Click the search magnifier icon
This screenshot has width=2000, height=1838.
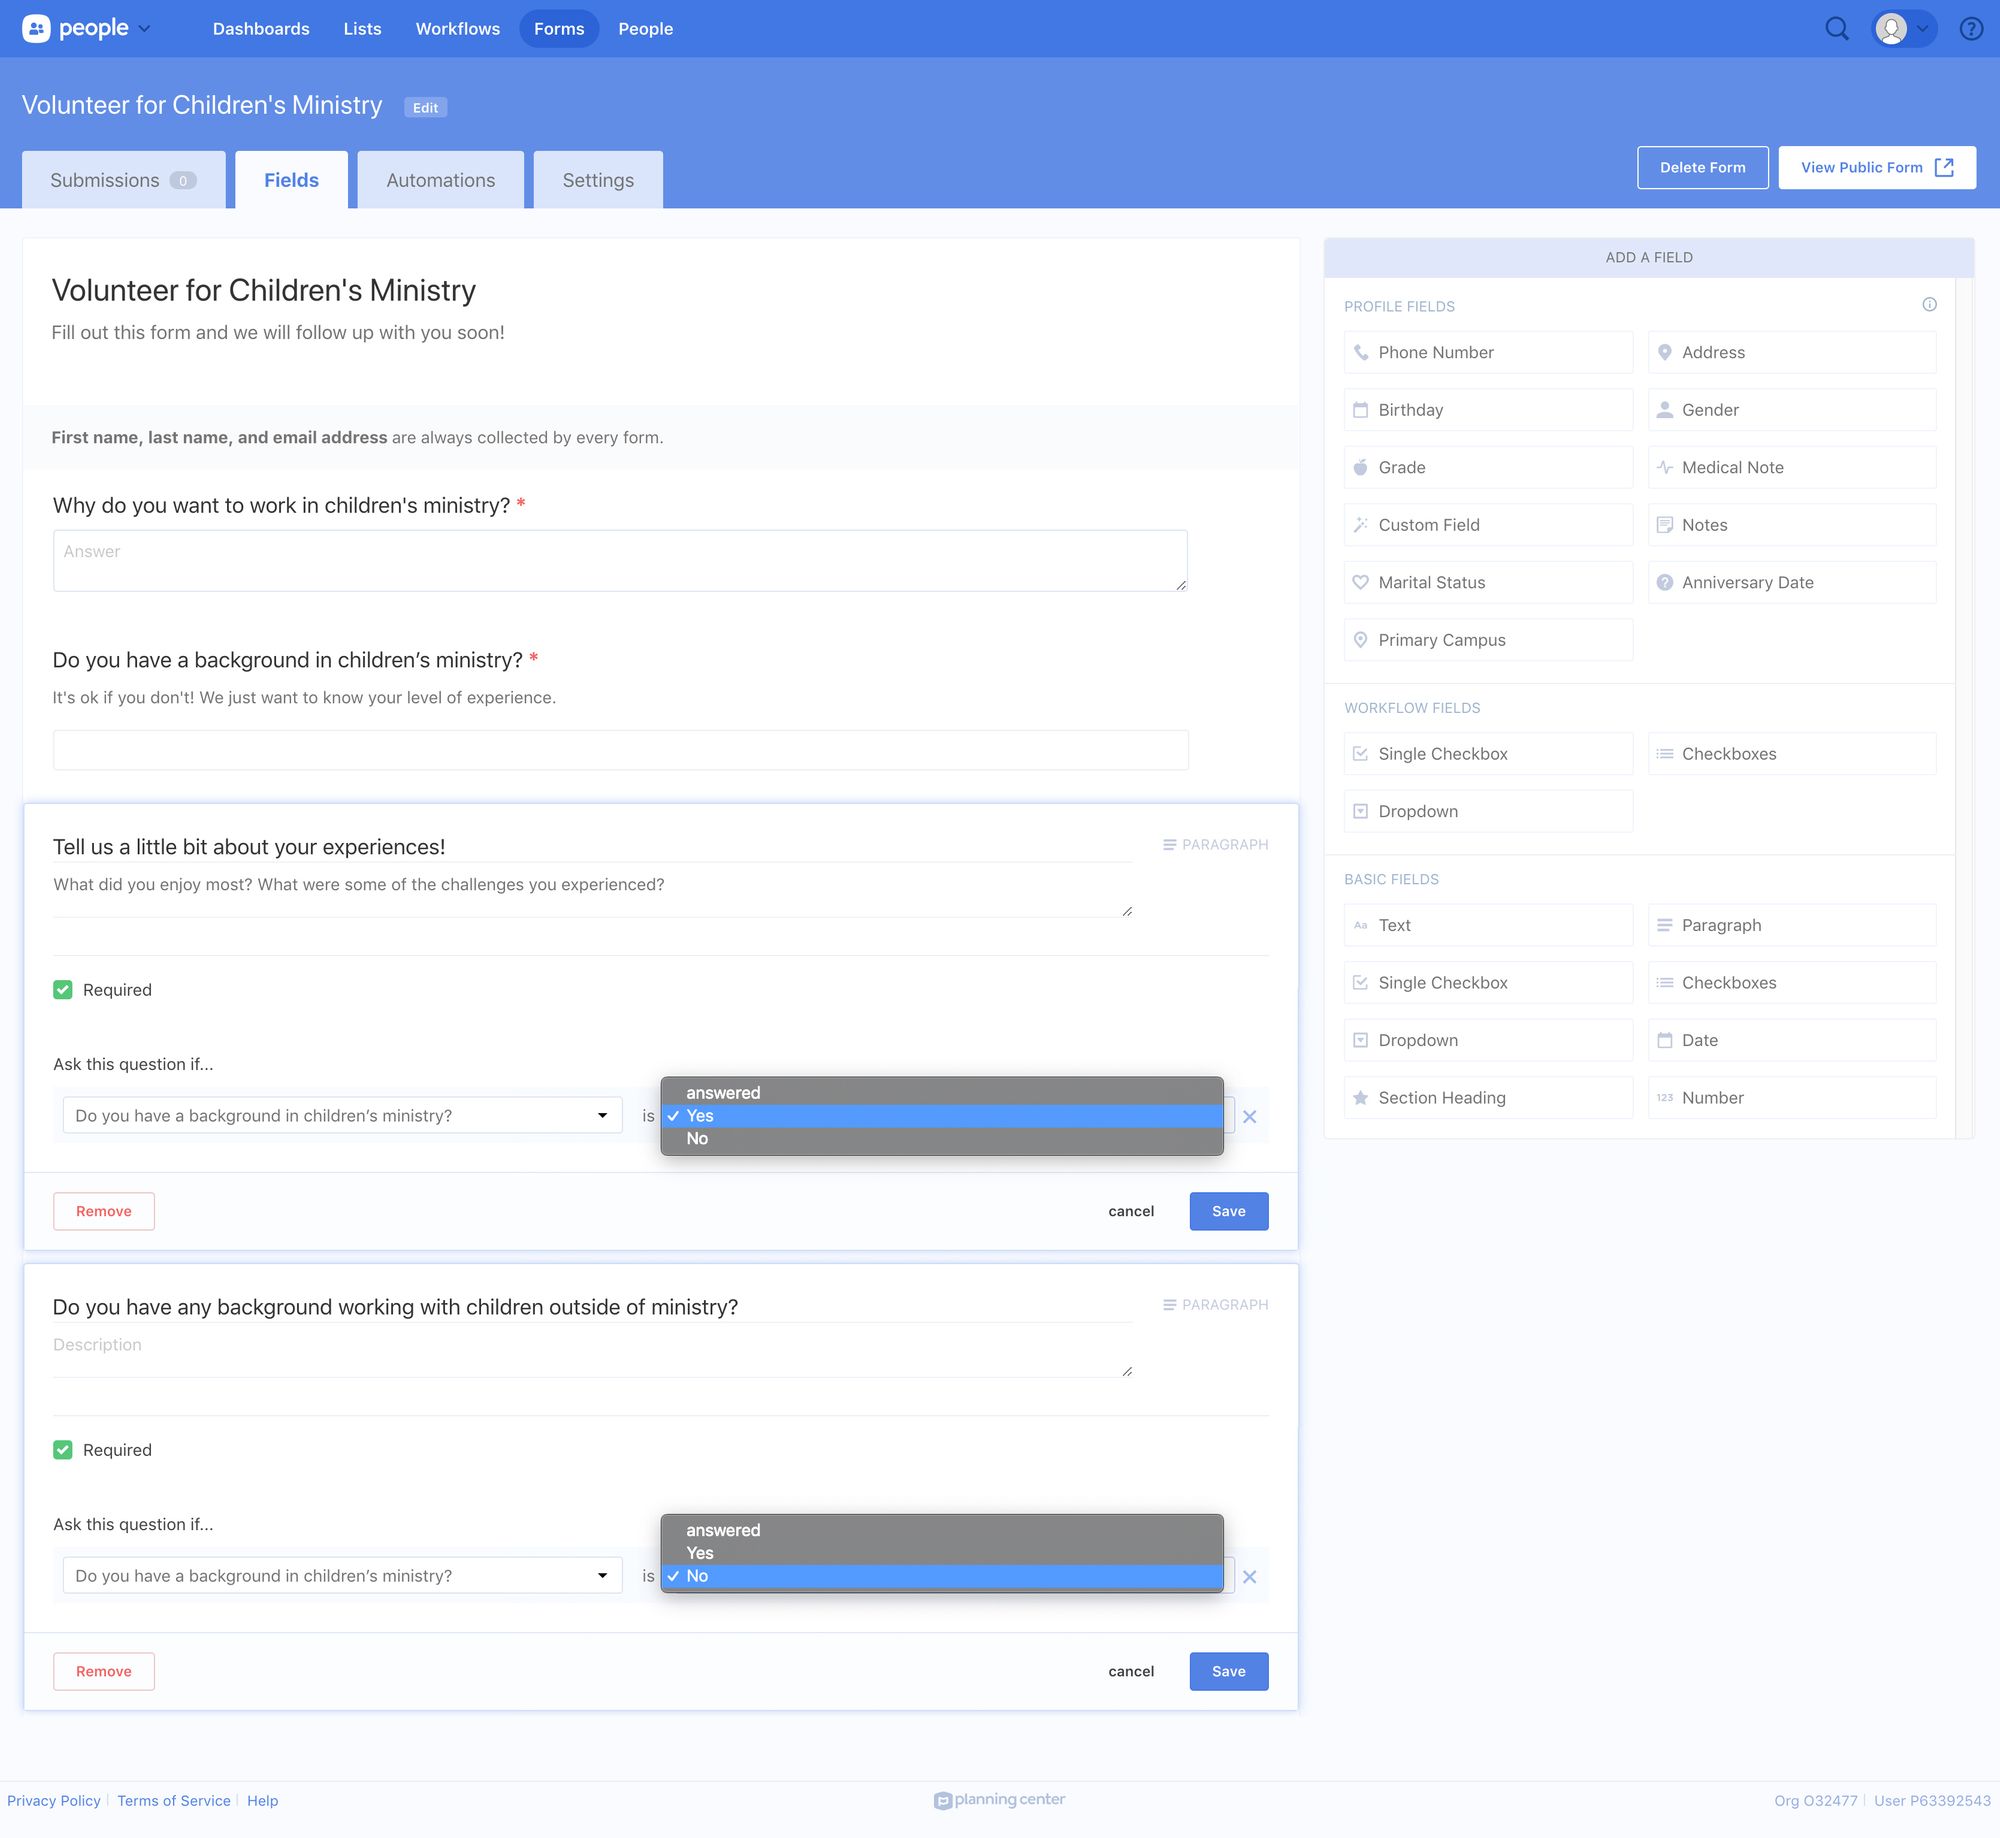(1836, 29)
